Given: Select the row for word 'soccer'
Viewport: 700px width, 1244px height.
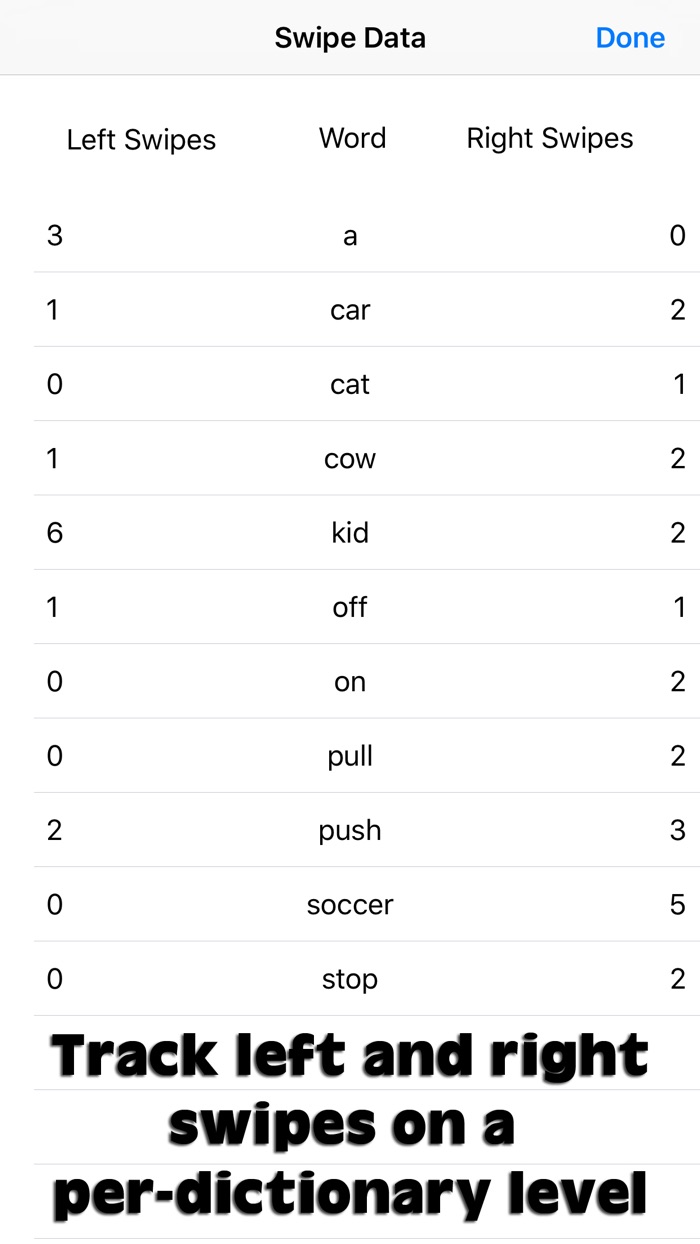Looking at the screenshot, I should [x=350, y=905].
